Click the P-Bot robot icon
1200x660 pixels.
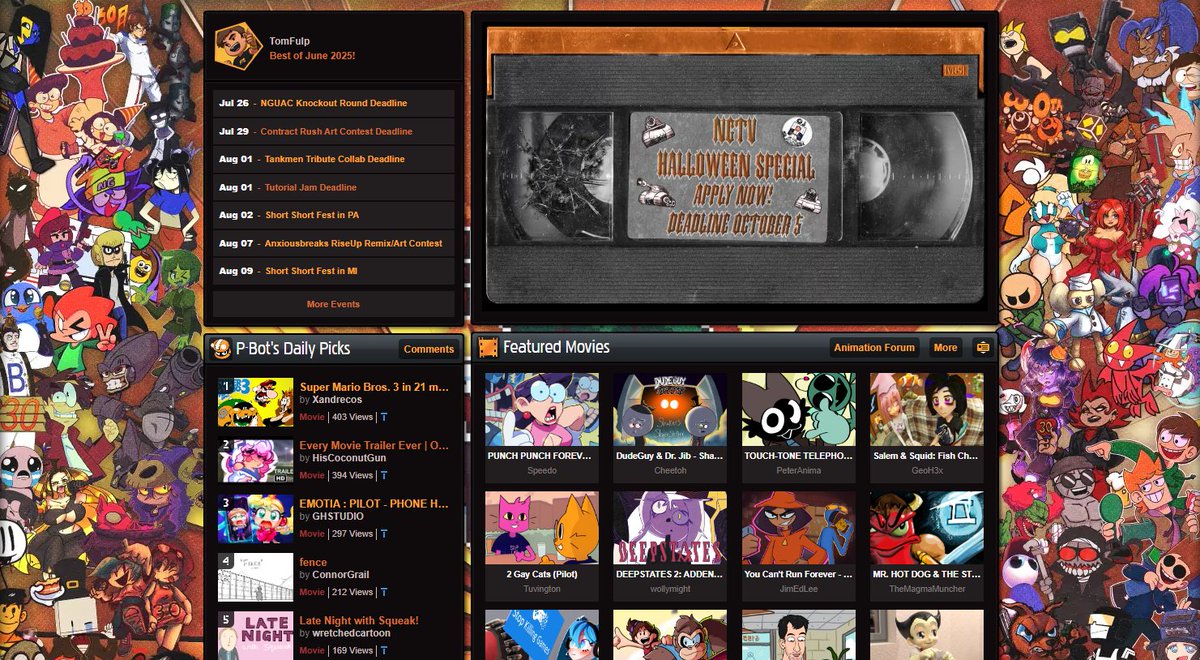pyautogui.click(x=221, y=348)
